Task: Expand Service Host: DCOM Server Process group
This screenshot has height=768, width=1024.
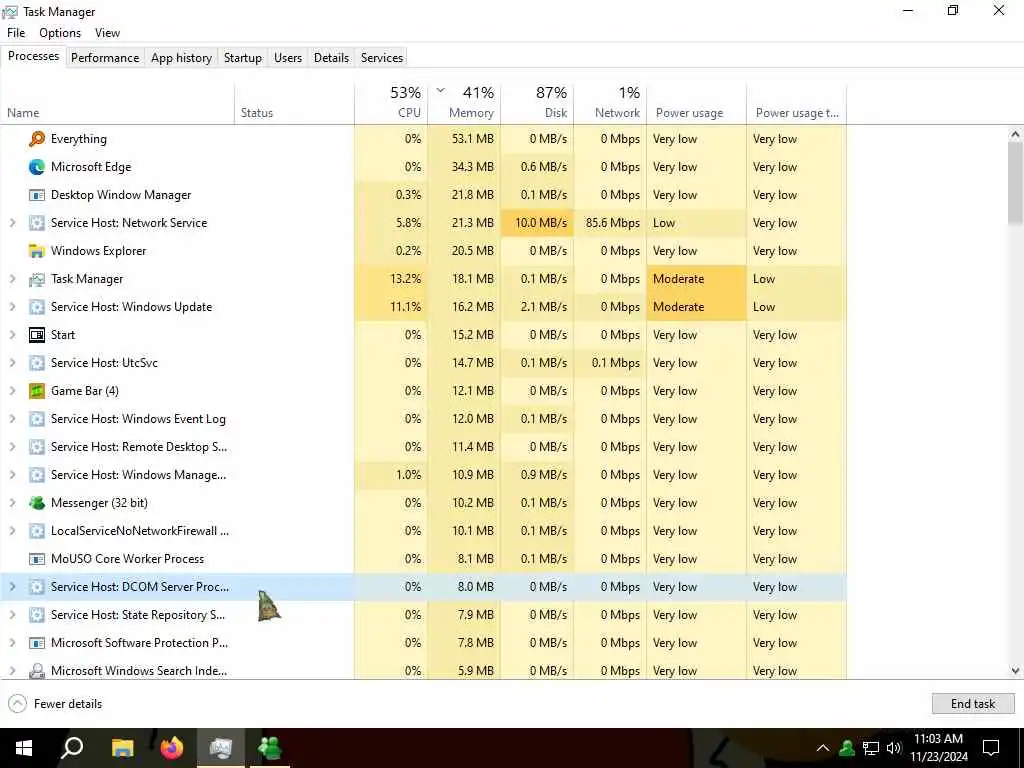Action: [12, 587]
